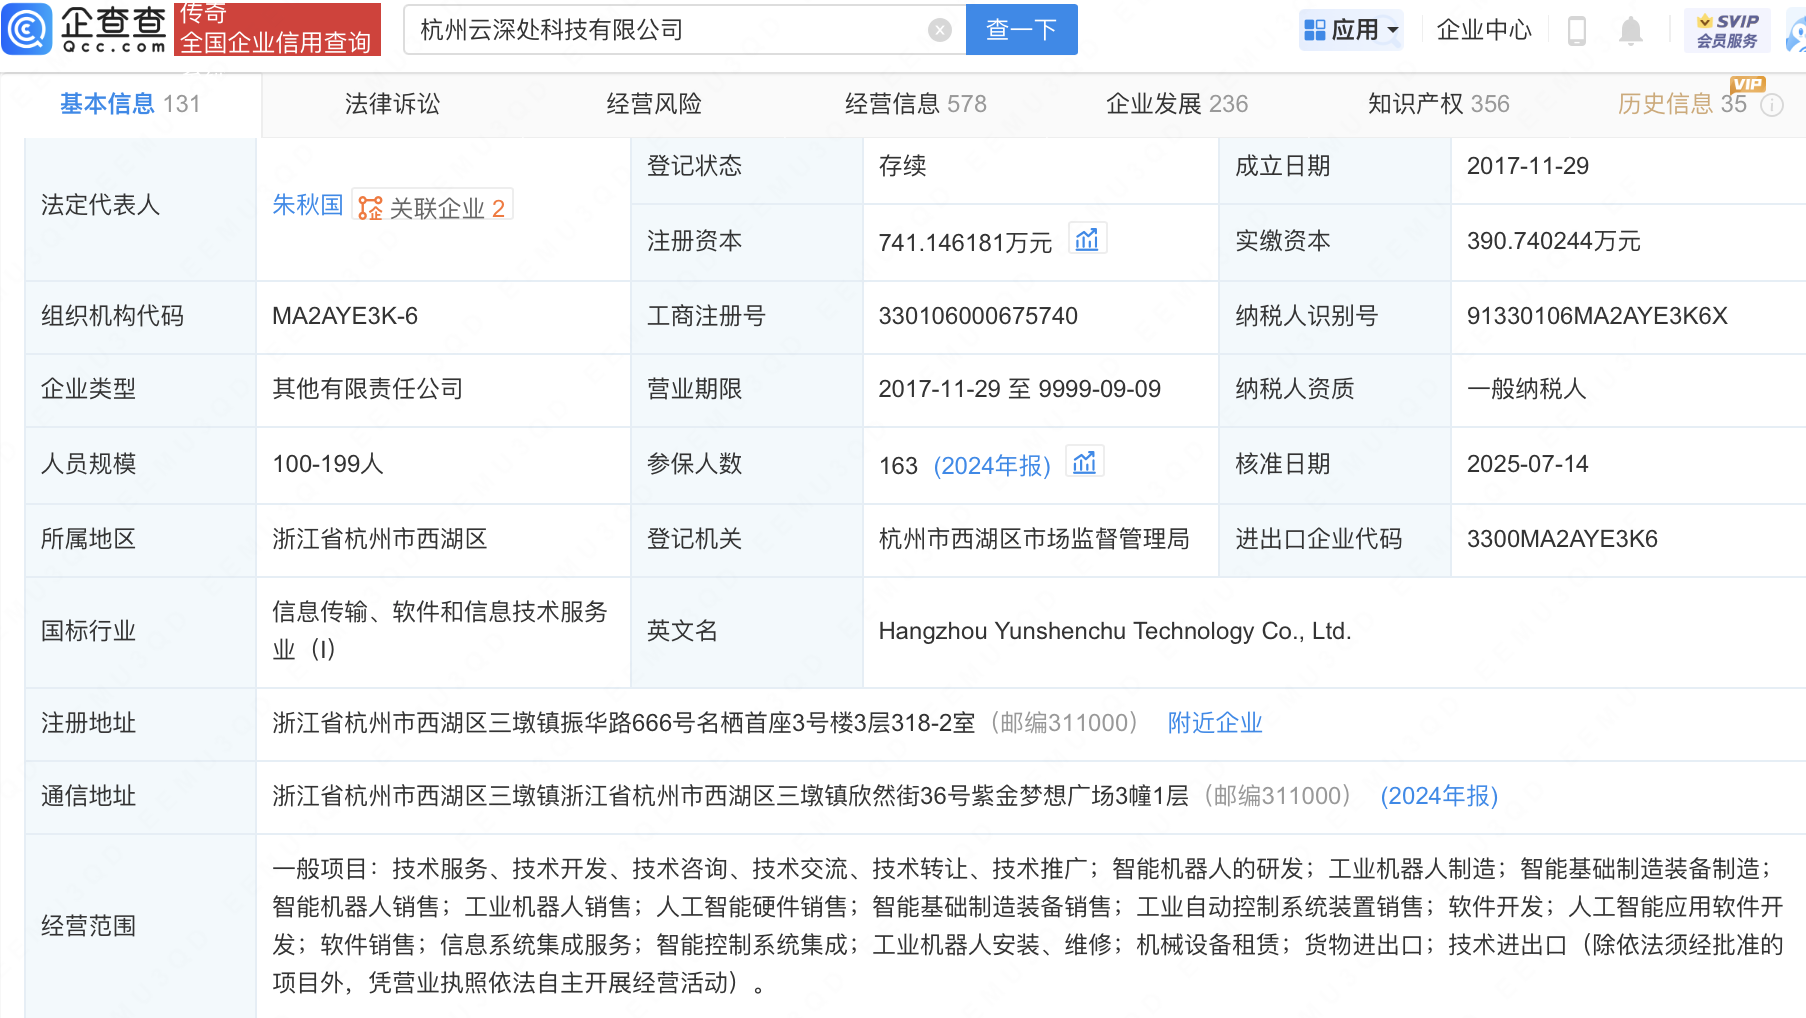The width and height of the screenshot is (1806, 1018).
Task: Select the paid-in capital 390.740244万元
Action: click(1554, 241)
